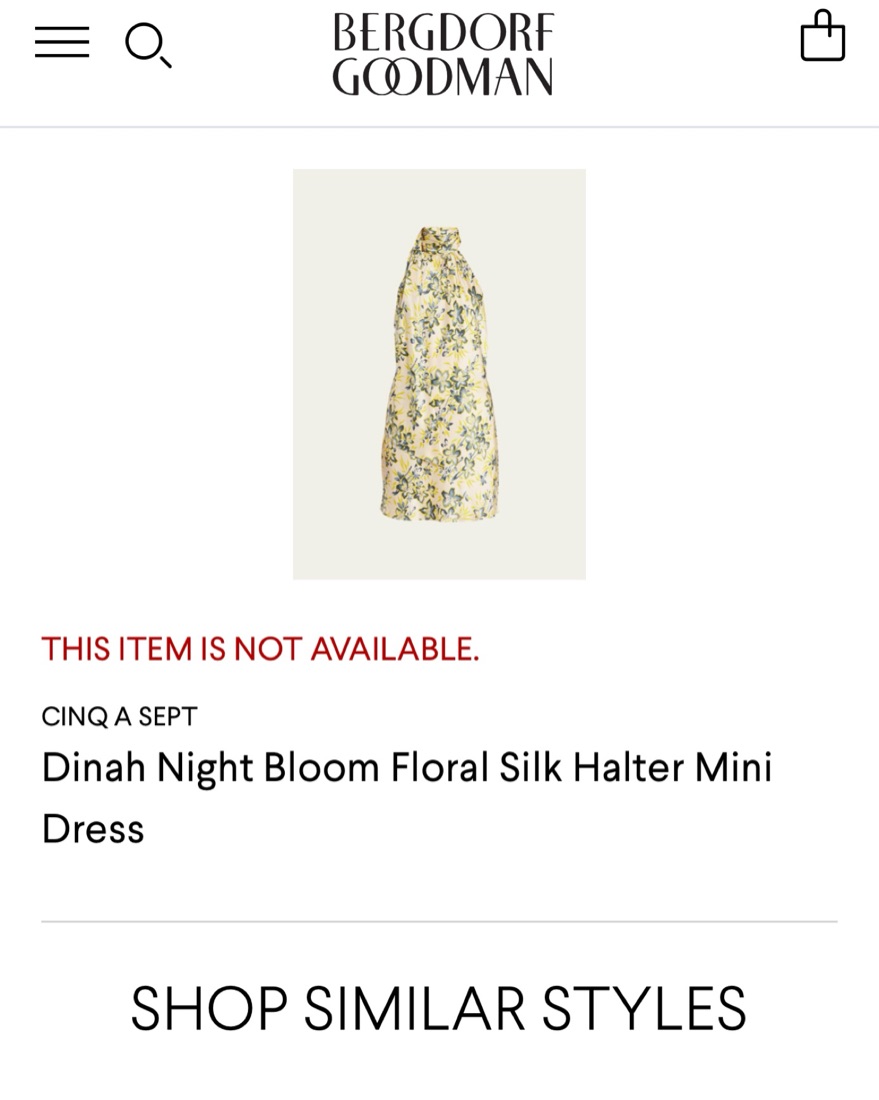Open the hamburger navigation menu
The image size is (879, 1100).
[x=62, y=42]
